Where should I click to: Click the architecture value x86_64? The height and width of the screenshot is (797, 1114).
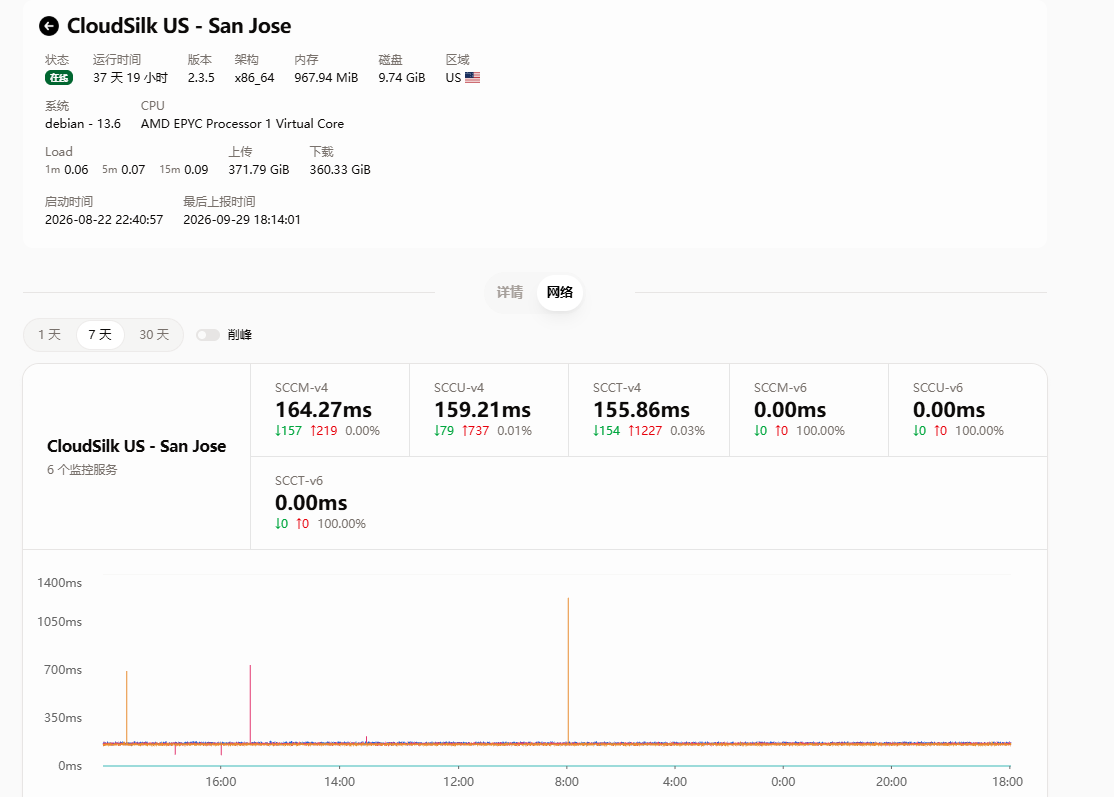click(x=254, y=77)
